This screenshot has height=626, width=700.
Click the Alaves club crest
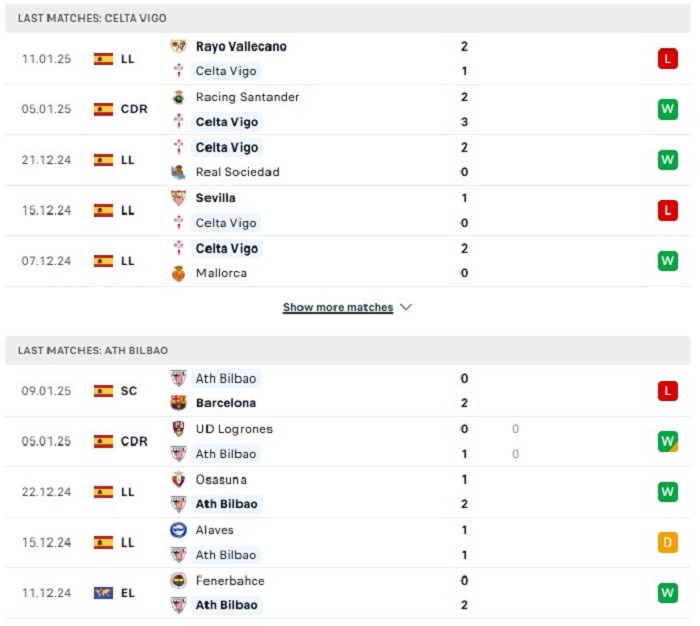(x=179, y=530)
